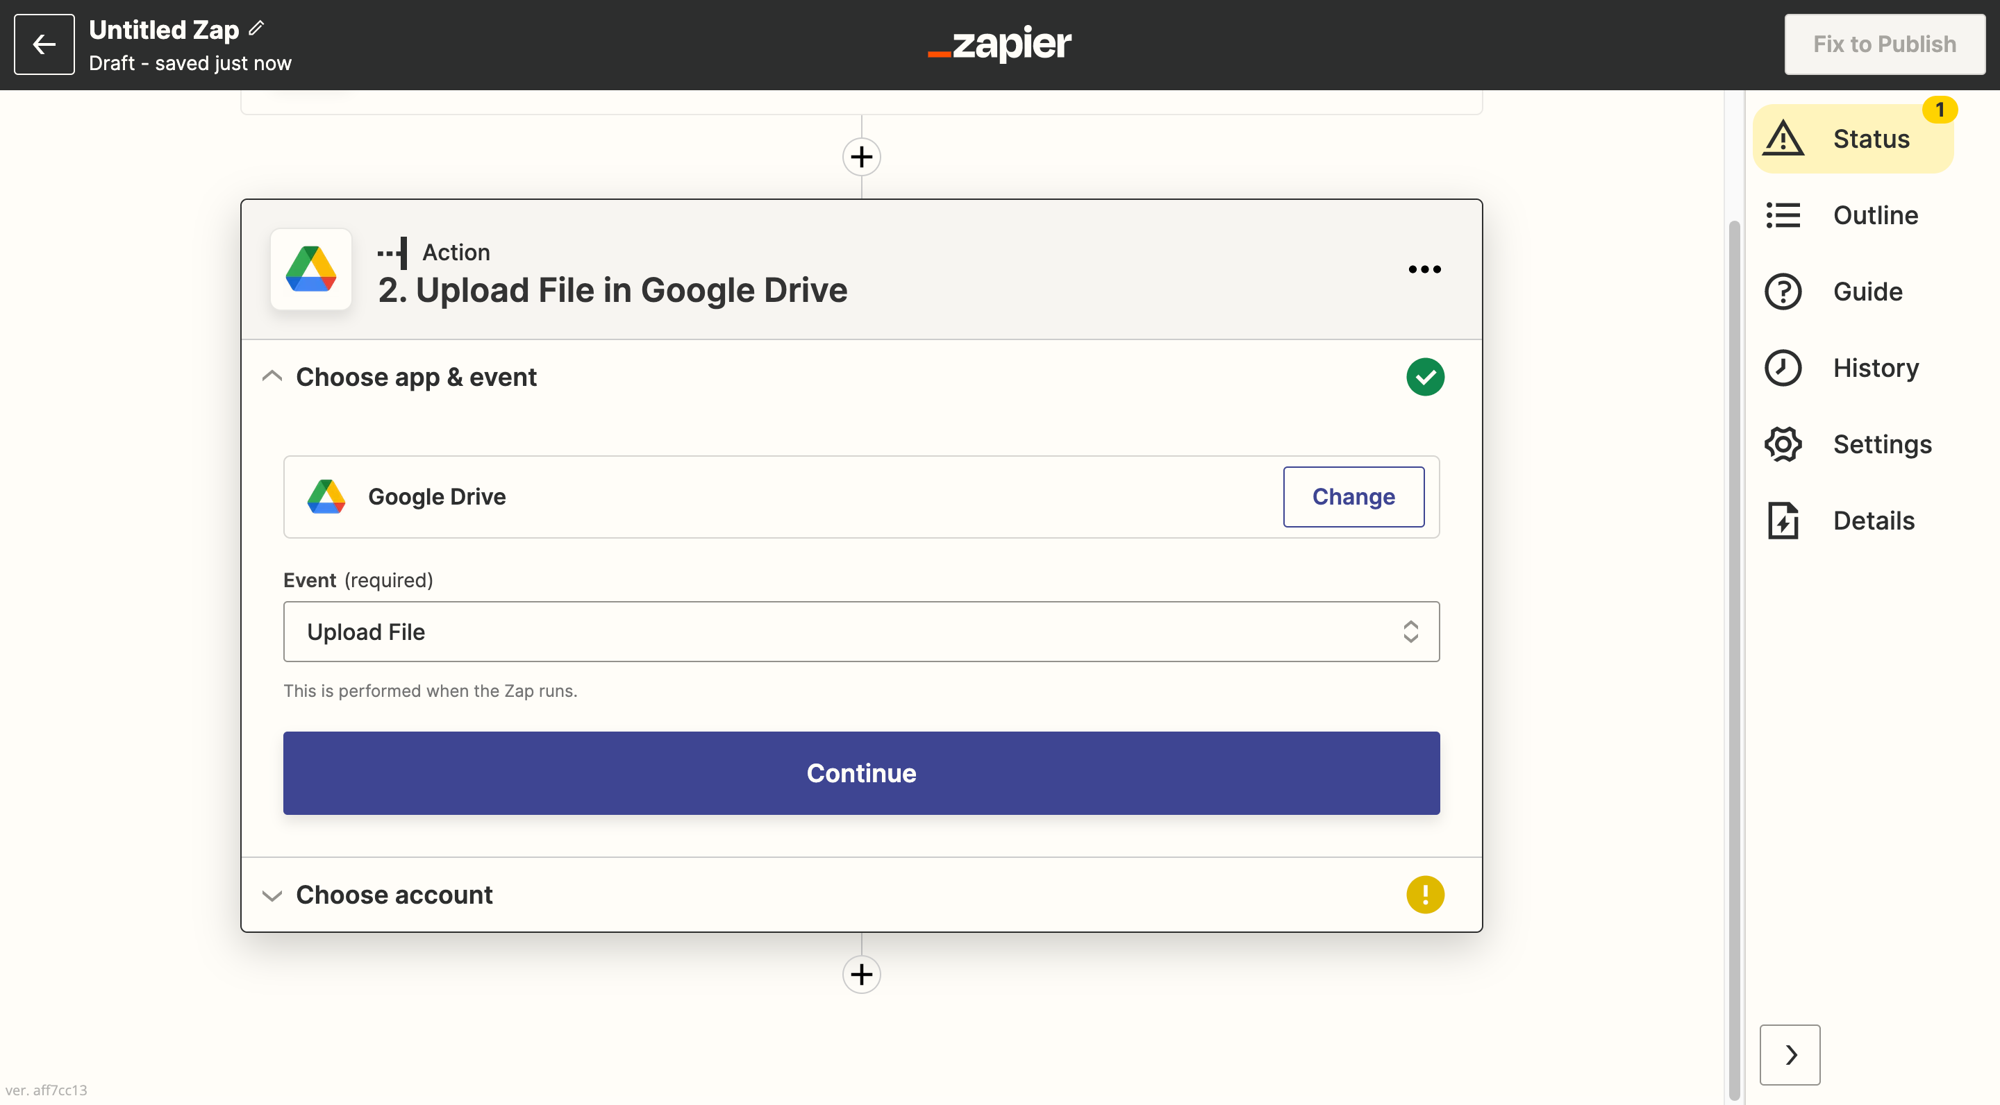Click the yellow account warning indicator
This screenshot has height=1105, width=2000.
point(1425,895)
